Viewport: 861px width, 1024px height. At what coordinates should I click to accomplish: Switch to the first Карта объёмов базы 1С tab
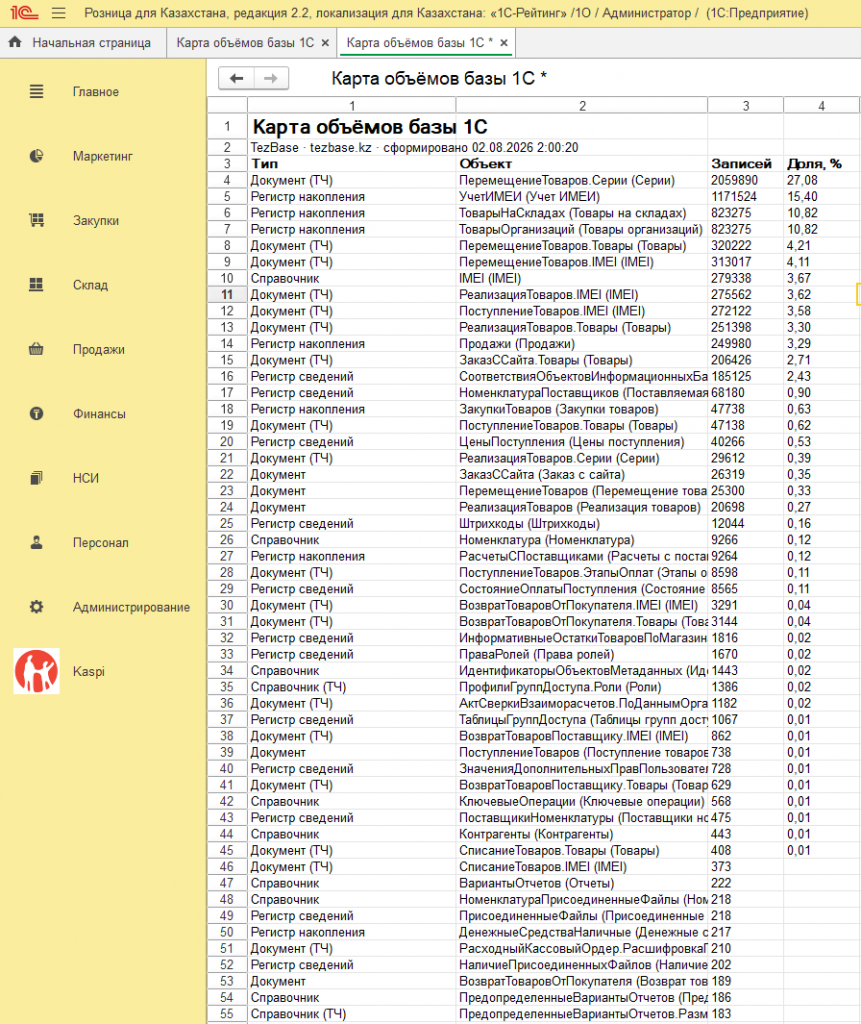tap(245, 42)
